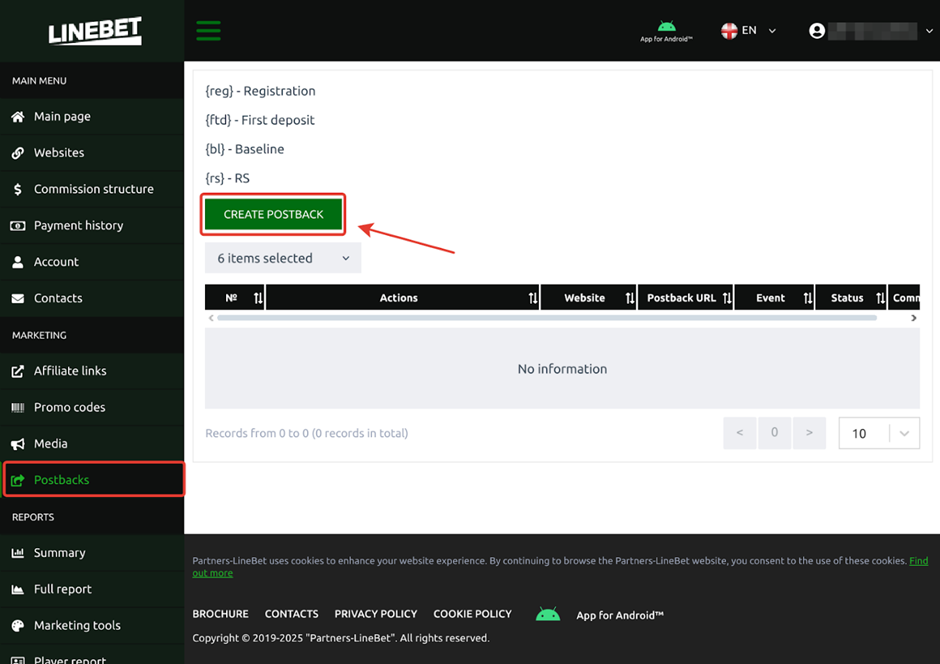940x664 pixels.
Task: Open the EN language dropdown chevron
Action: click(x=772, y=31)
